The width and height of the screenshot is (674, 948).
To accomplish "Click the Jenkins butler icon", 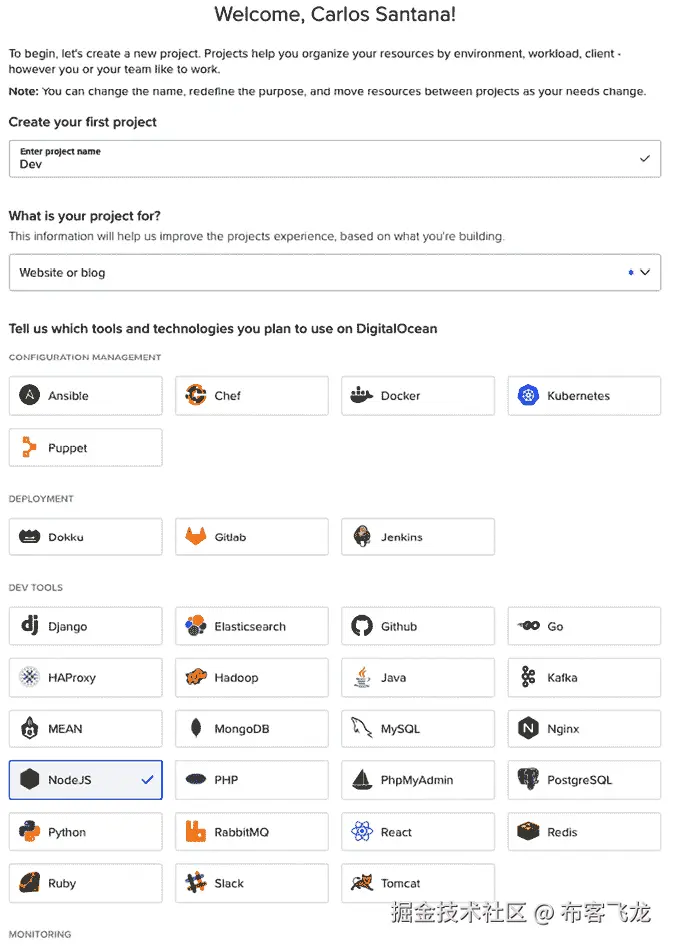I will click(362, 537).
